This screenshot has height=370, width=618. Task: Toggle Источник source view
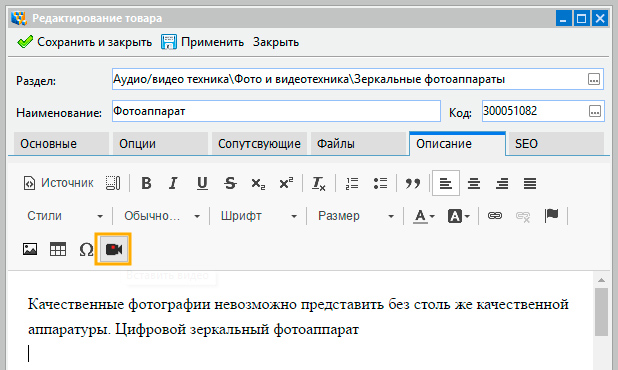58,183
